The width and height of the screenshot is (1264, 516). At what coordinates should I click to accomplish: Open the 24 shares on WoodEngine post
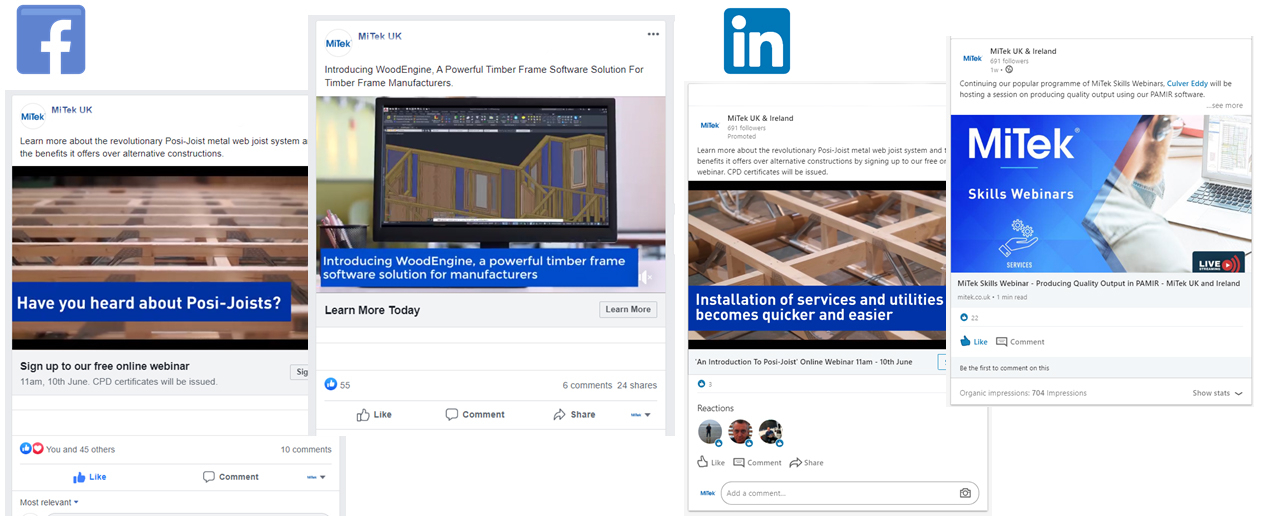coord(637,385)
